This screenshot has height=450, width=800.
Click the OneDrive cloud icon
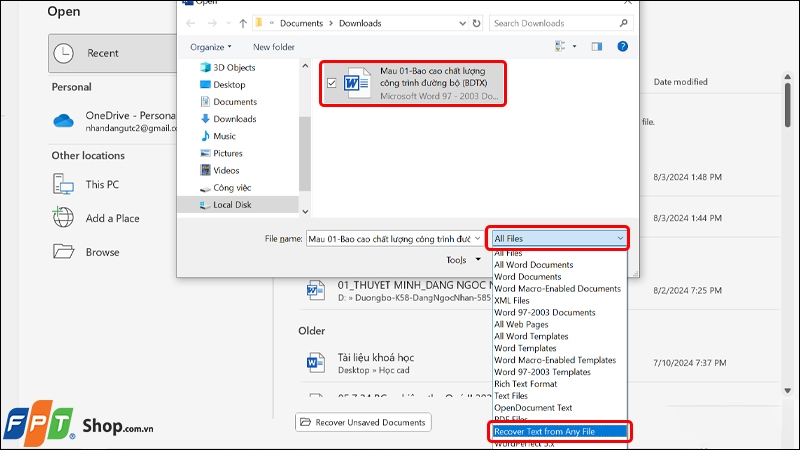tap(63, 121)
